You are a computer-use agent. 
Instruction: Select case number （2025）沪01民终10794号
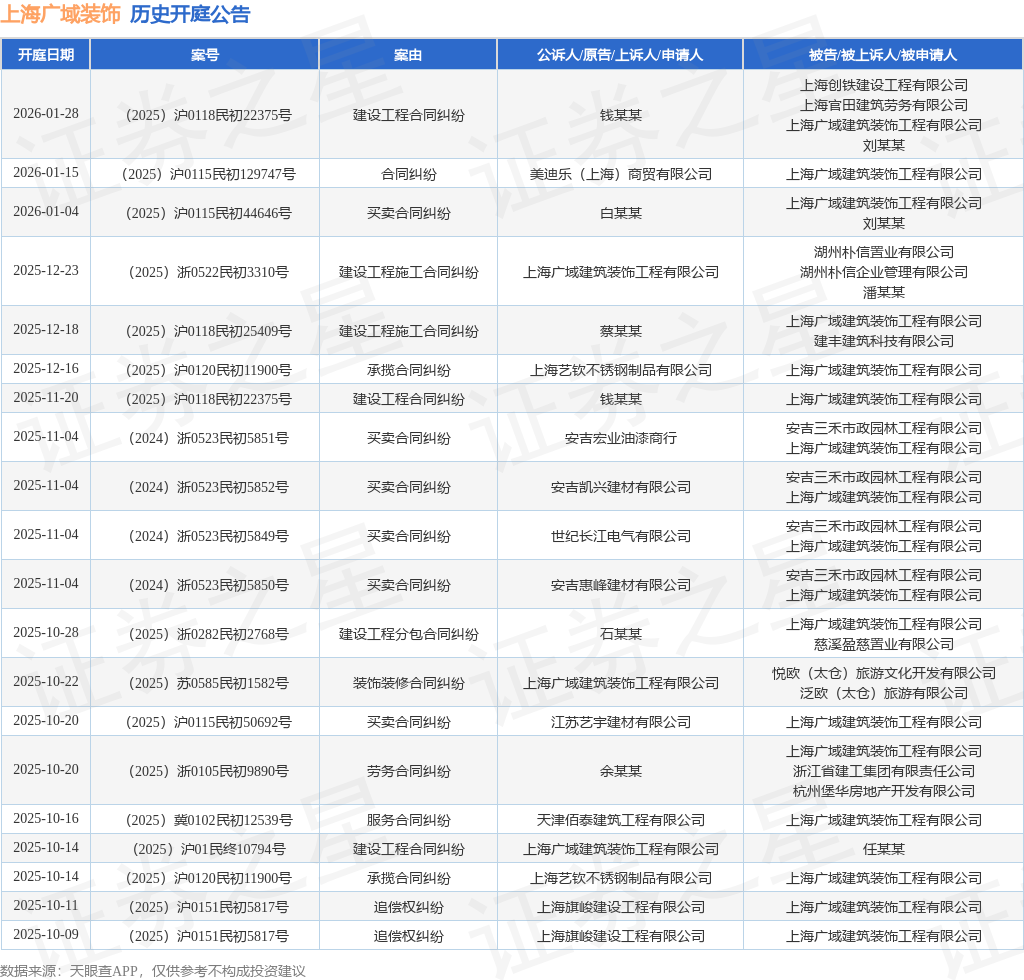208,849
